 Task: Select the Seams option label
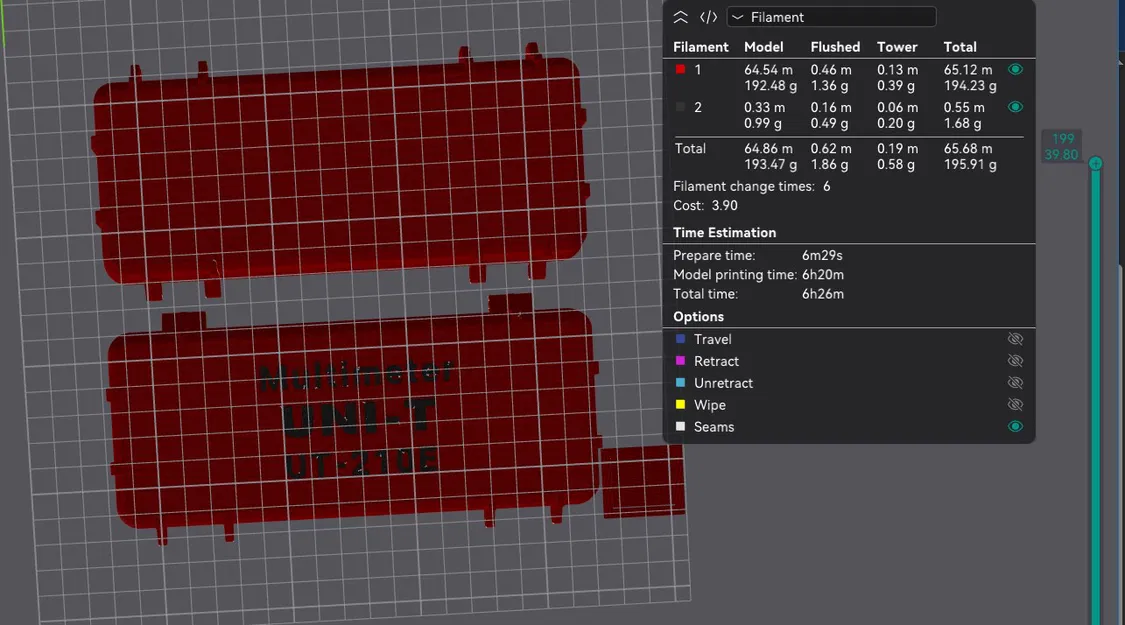click(714, 427)
